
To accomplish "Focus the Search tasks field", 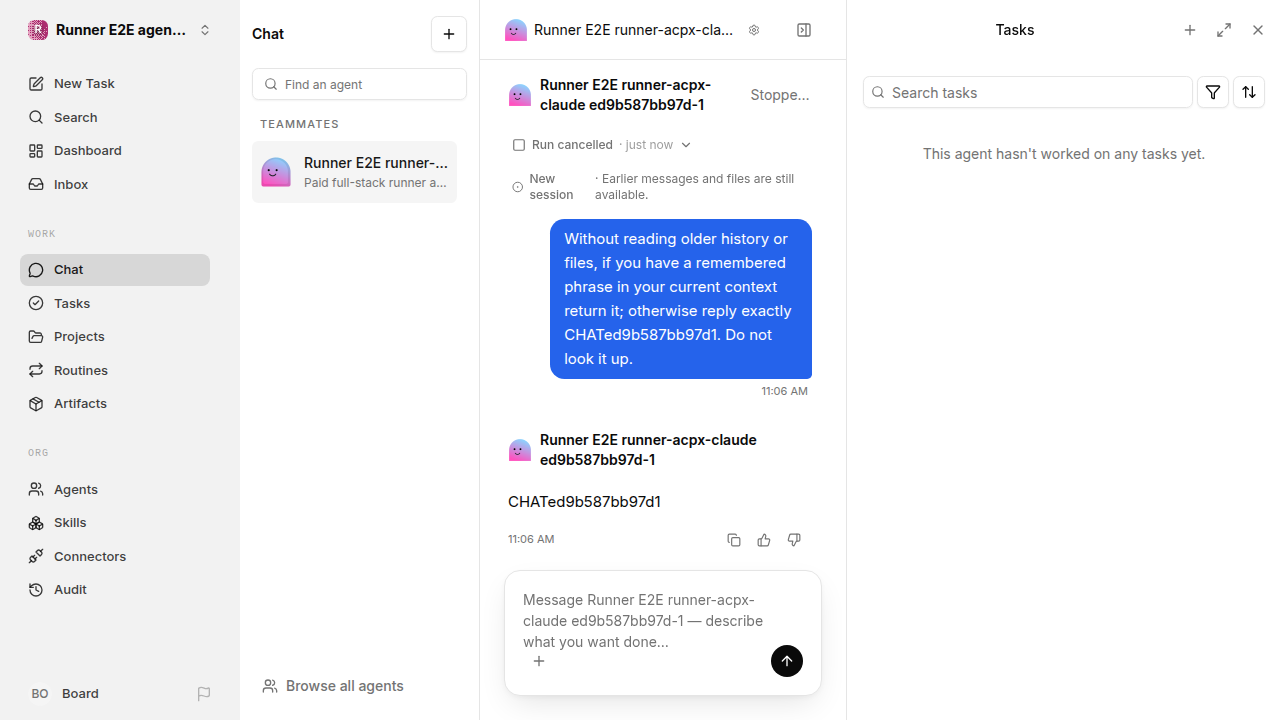I will [x=1028, y=92].
